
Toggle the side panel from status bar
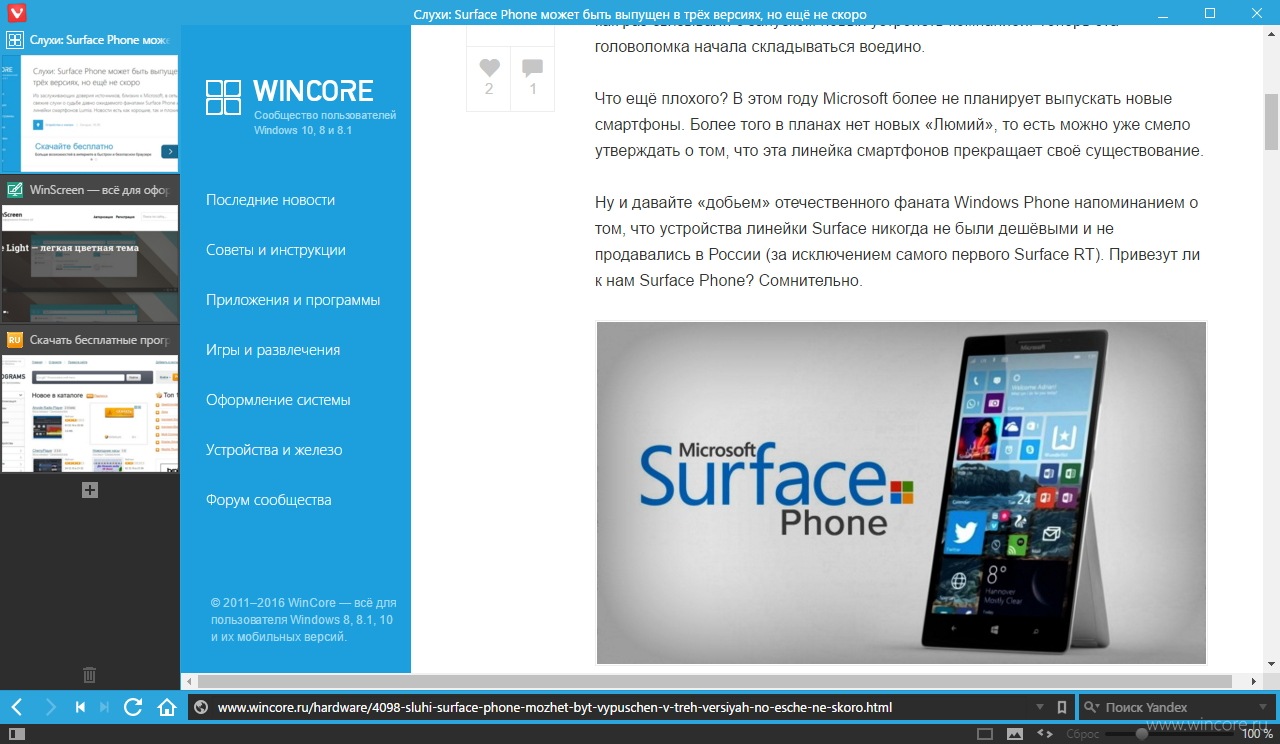tap(16, 734)
